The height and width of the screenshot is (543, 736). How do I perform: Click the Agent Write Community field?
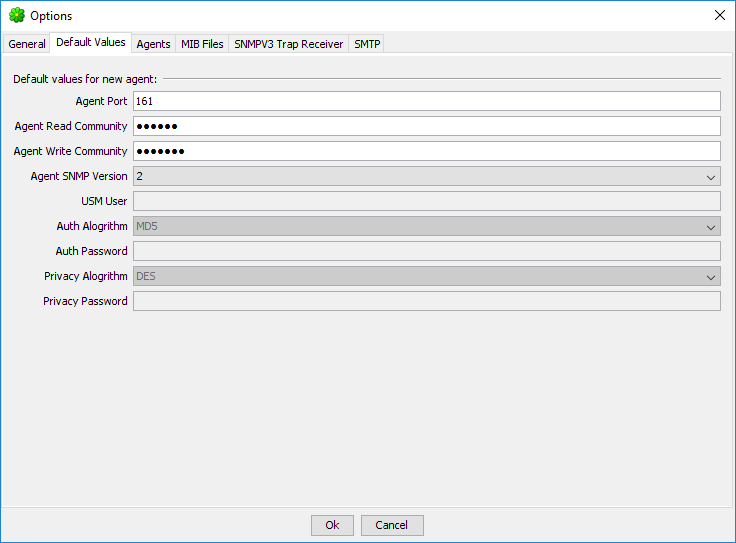point(426,151)
